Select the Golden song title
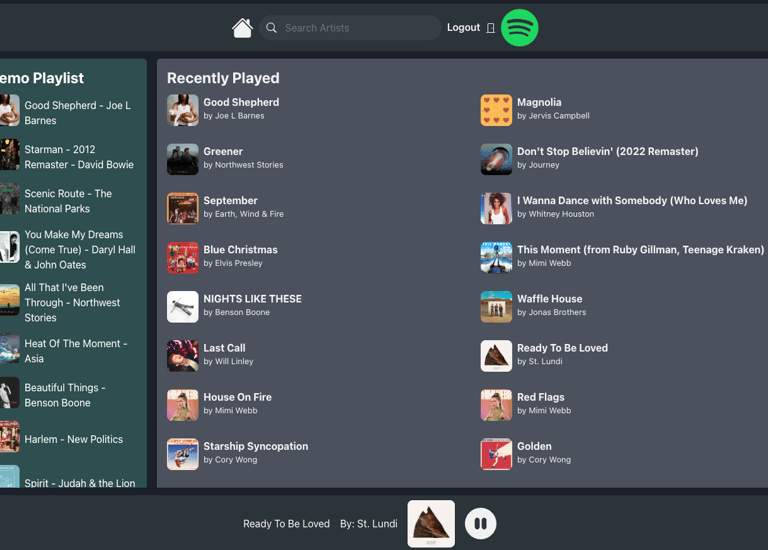768x550 pixels. tap(534, 446)
